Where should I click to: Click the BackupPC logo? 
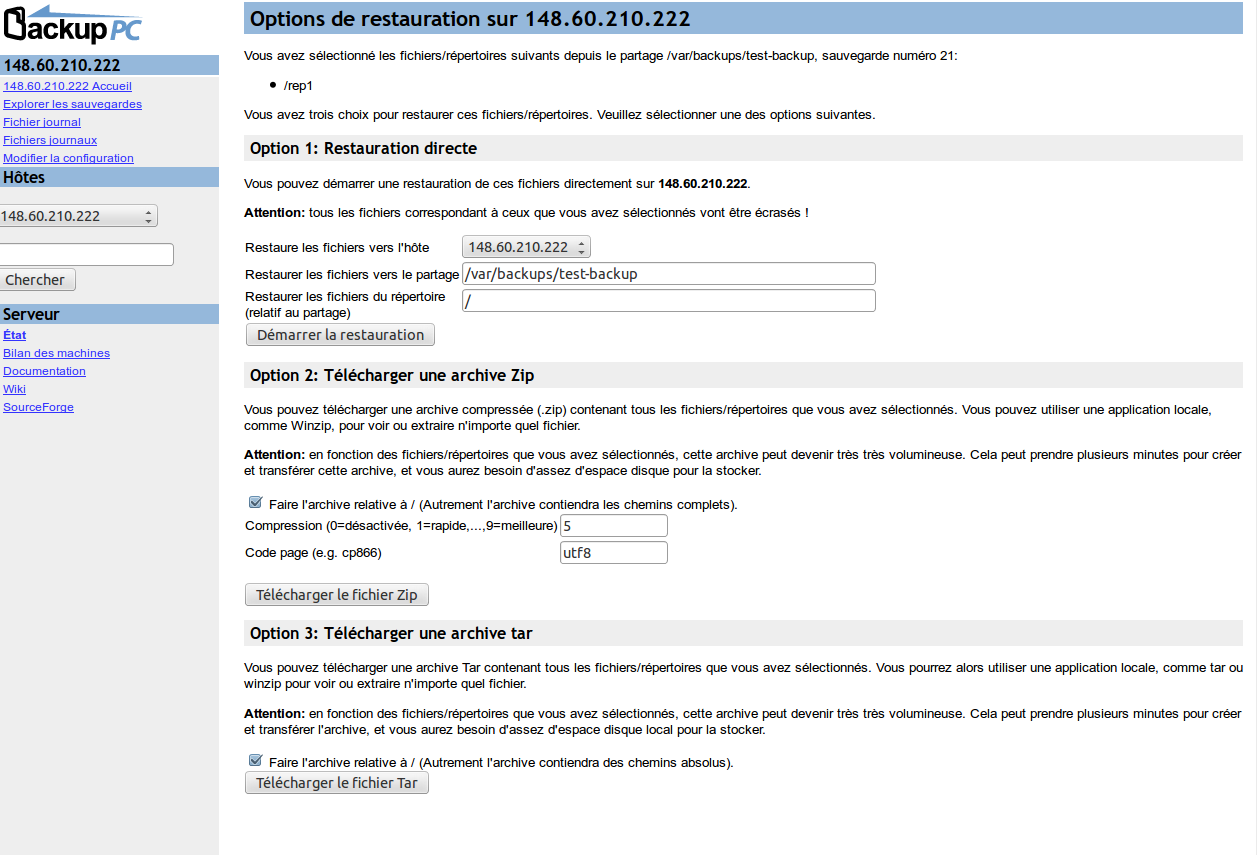[72, 24]
